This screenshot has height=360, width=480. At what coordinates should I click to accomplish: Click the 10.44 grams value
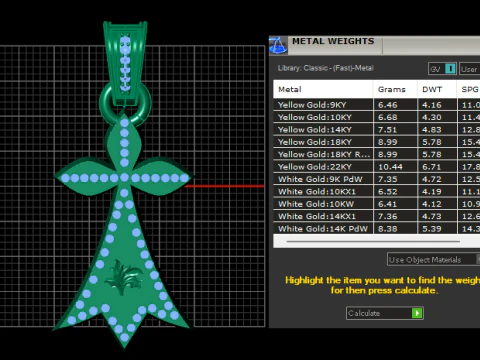[x=390, y=167]
